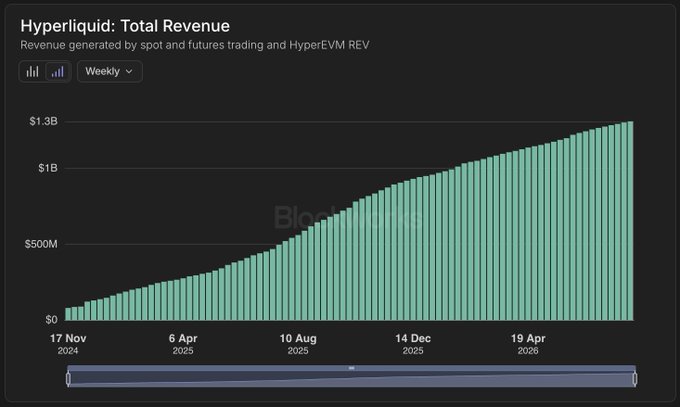Click the left handle of the range slider
The image size is (680, 407).
69,379
